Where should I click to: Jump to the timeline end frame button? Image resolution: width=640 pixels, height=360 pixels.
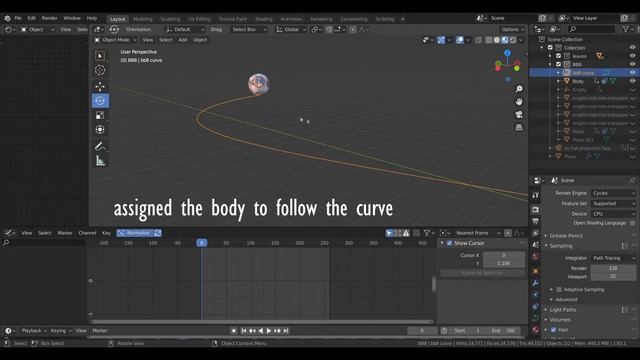pyautogui.click(x=286, y=331)
